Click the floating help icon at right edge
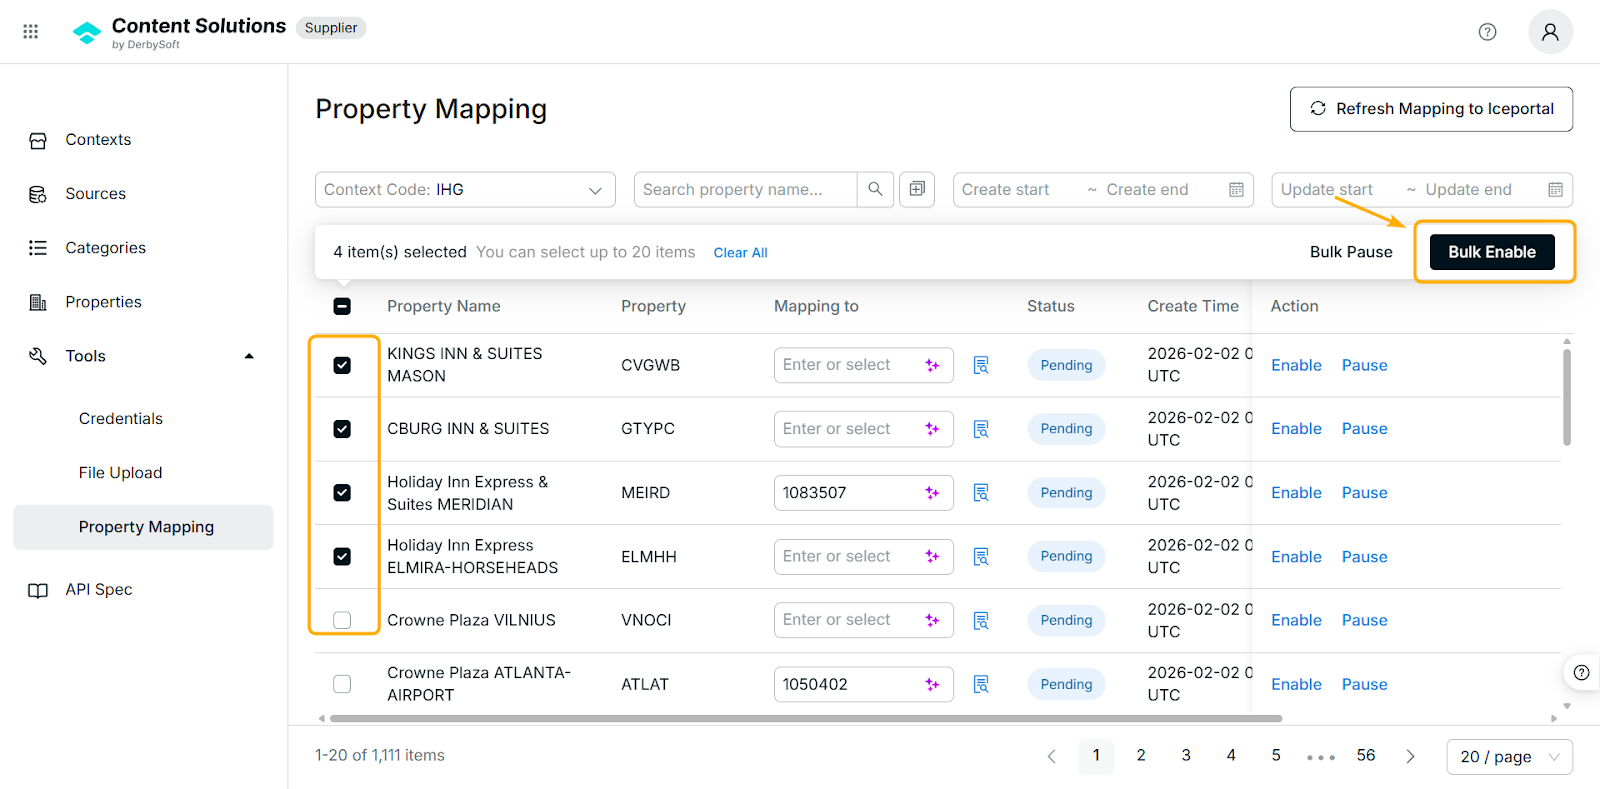This screenshot has height=789, width=1600. (x=1581, y=672)
